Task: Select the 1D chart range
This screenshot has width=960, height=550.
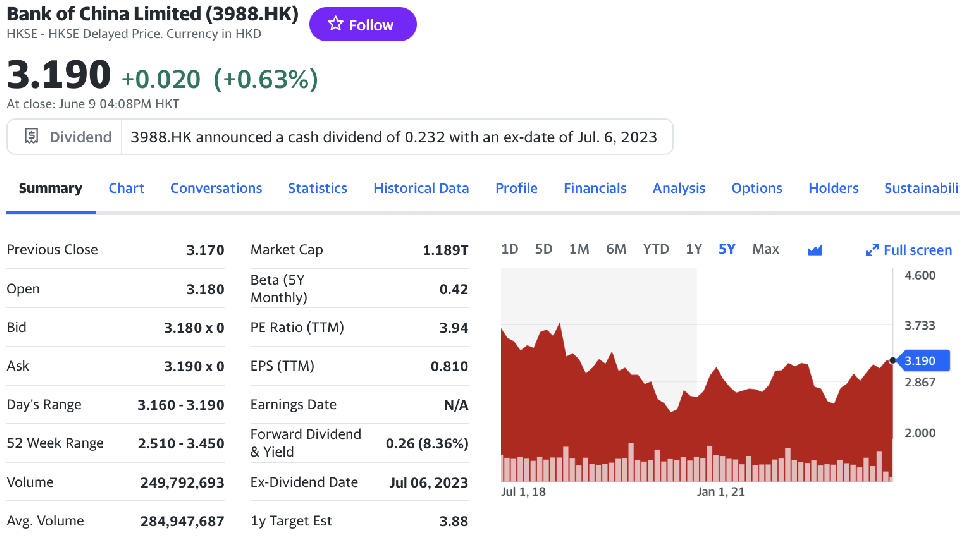Action: point(509,249)
